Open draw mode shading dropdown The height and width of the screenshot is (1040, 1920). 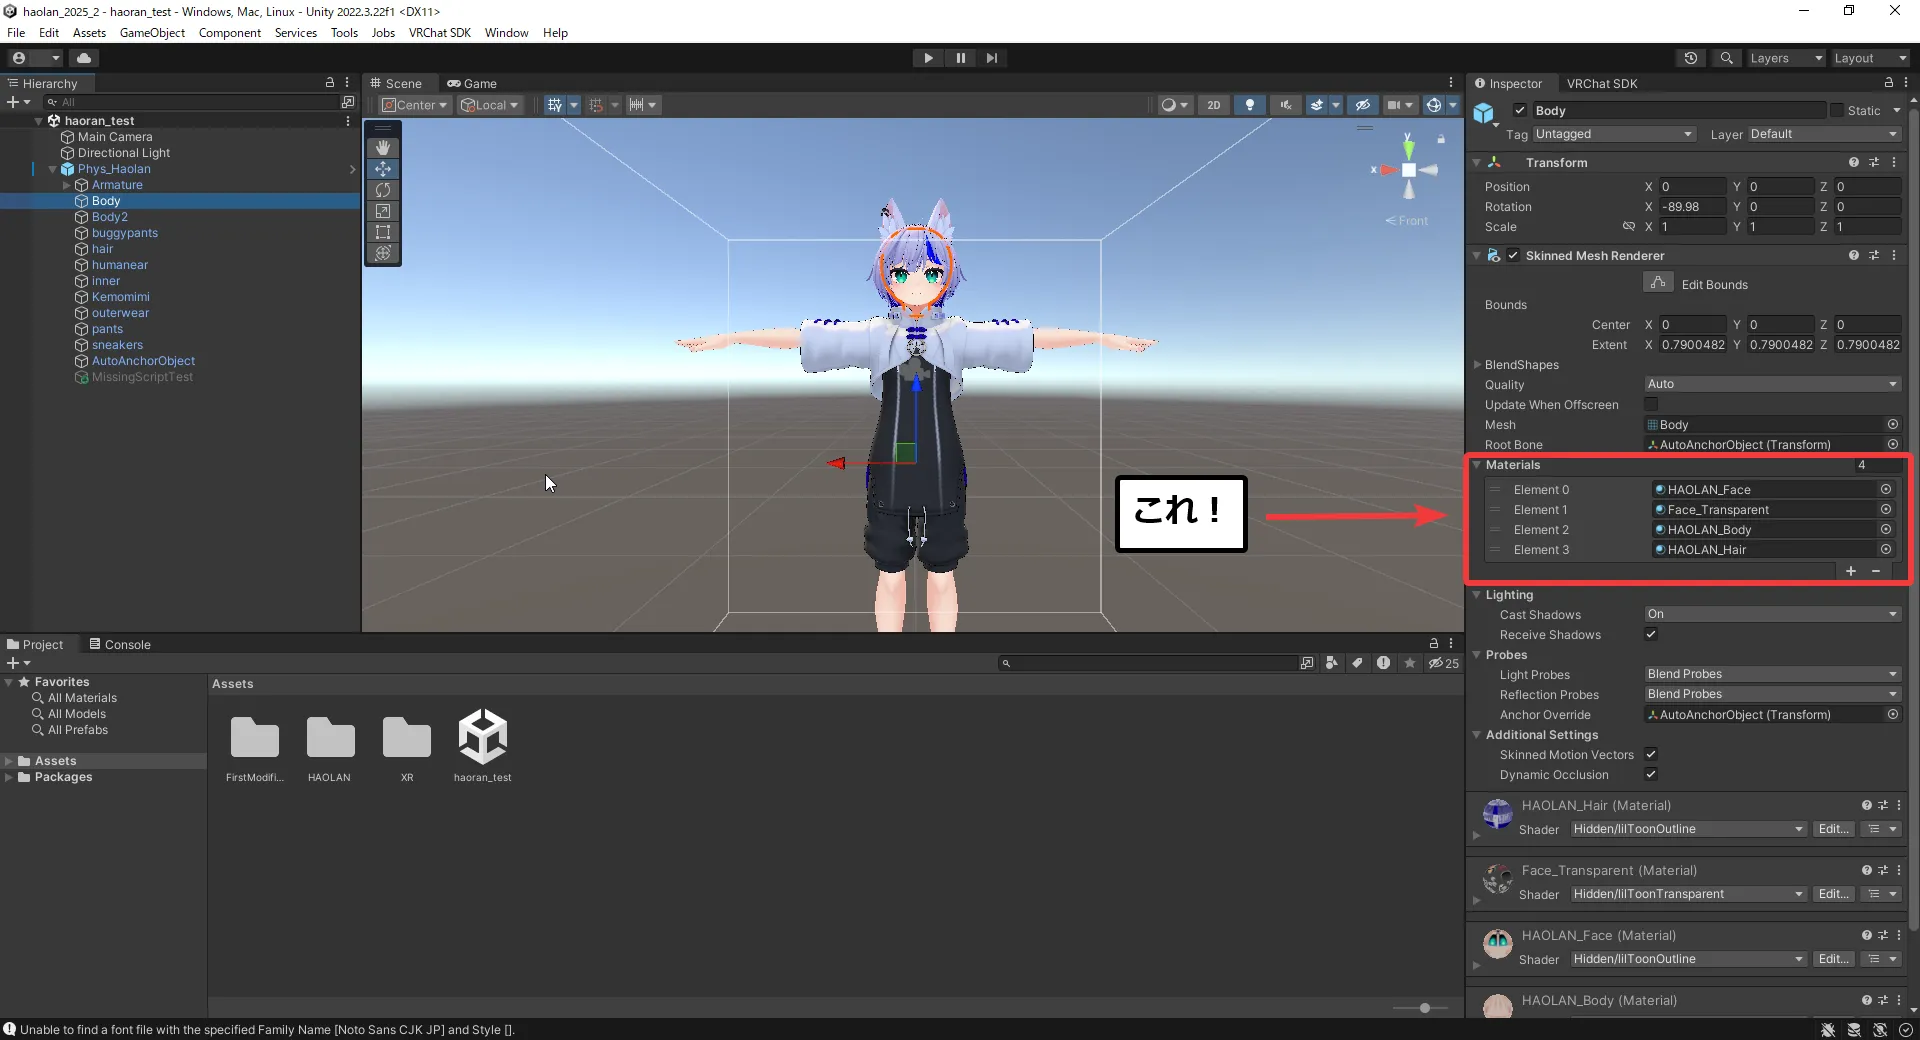1174,105
